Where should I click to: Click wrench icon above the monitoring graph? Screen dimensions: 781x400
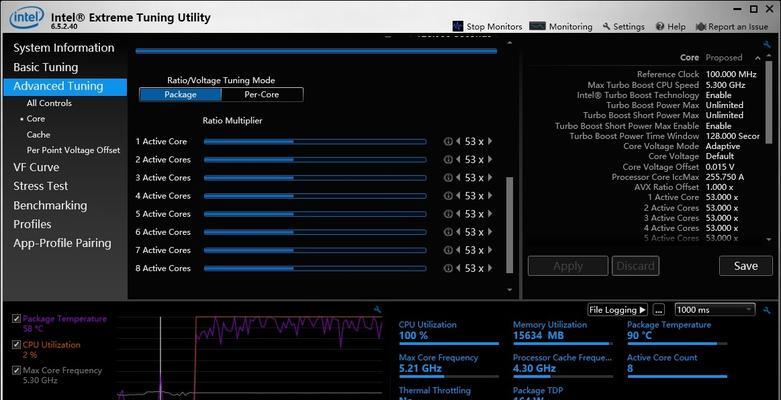pos(378,310)
